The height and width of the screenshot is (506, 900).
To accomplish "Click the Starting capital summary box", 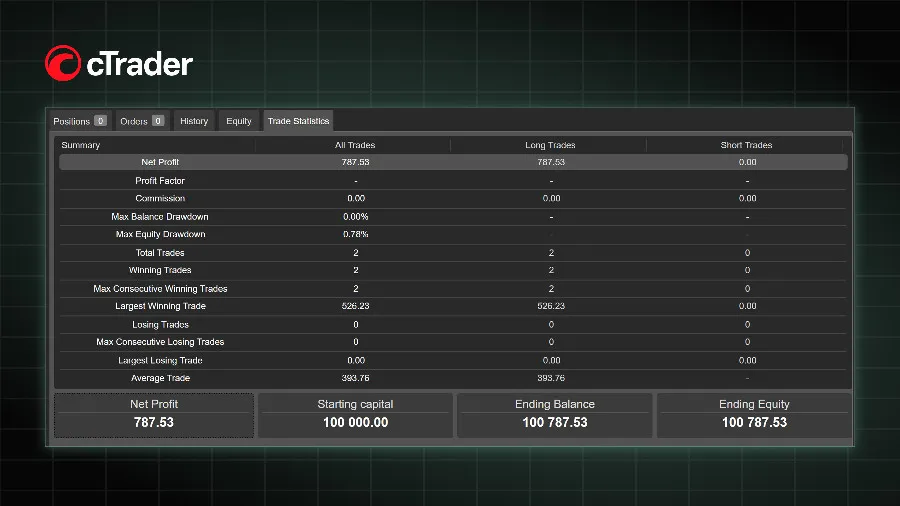I will (x=355, y=415).
